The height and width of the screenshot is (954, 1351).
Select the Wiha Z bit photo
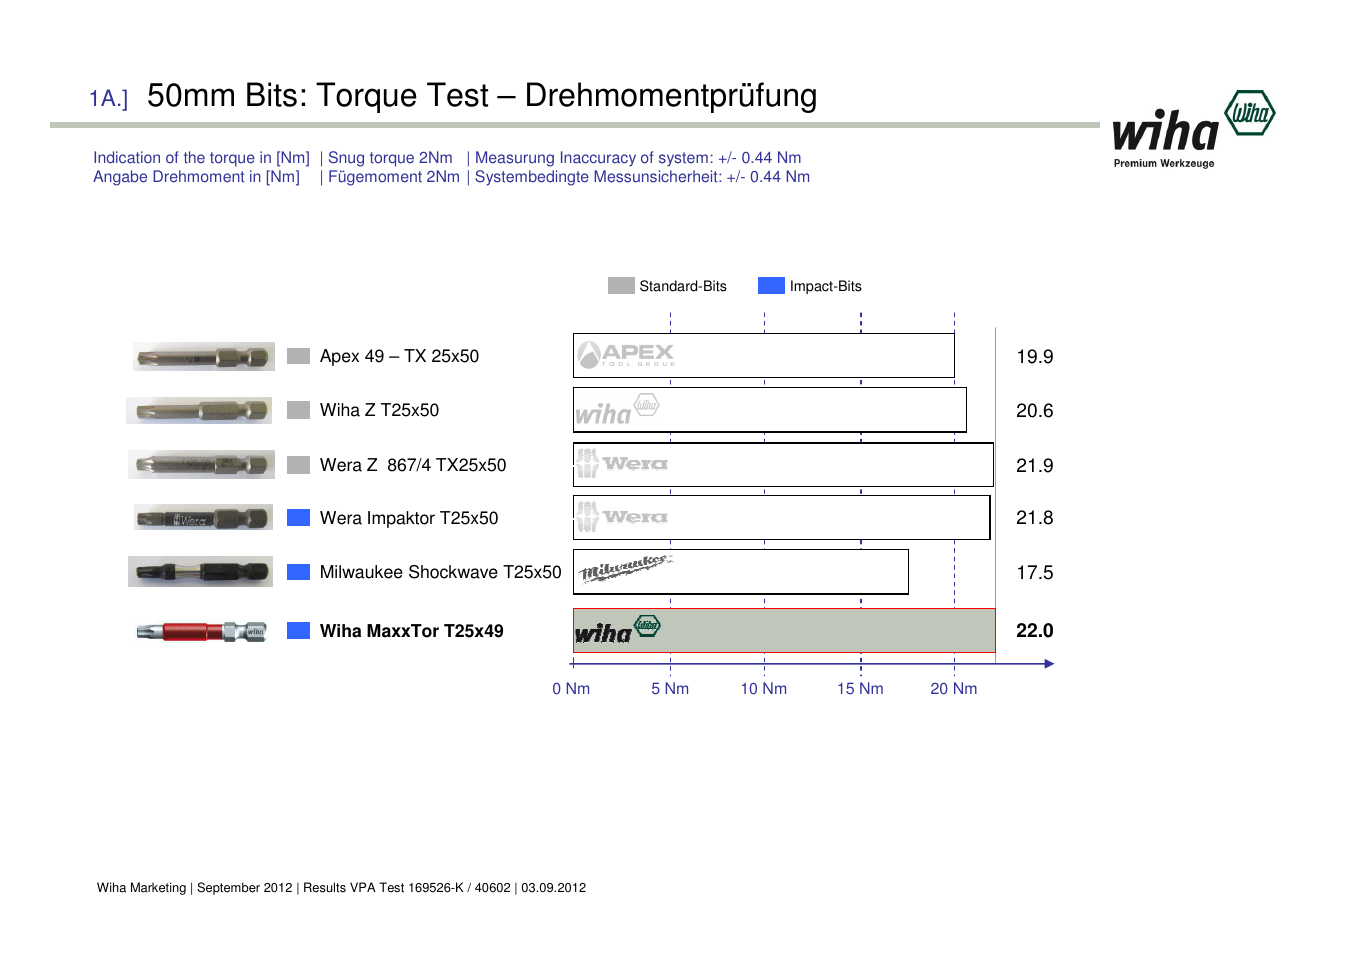coord(199,410)
